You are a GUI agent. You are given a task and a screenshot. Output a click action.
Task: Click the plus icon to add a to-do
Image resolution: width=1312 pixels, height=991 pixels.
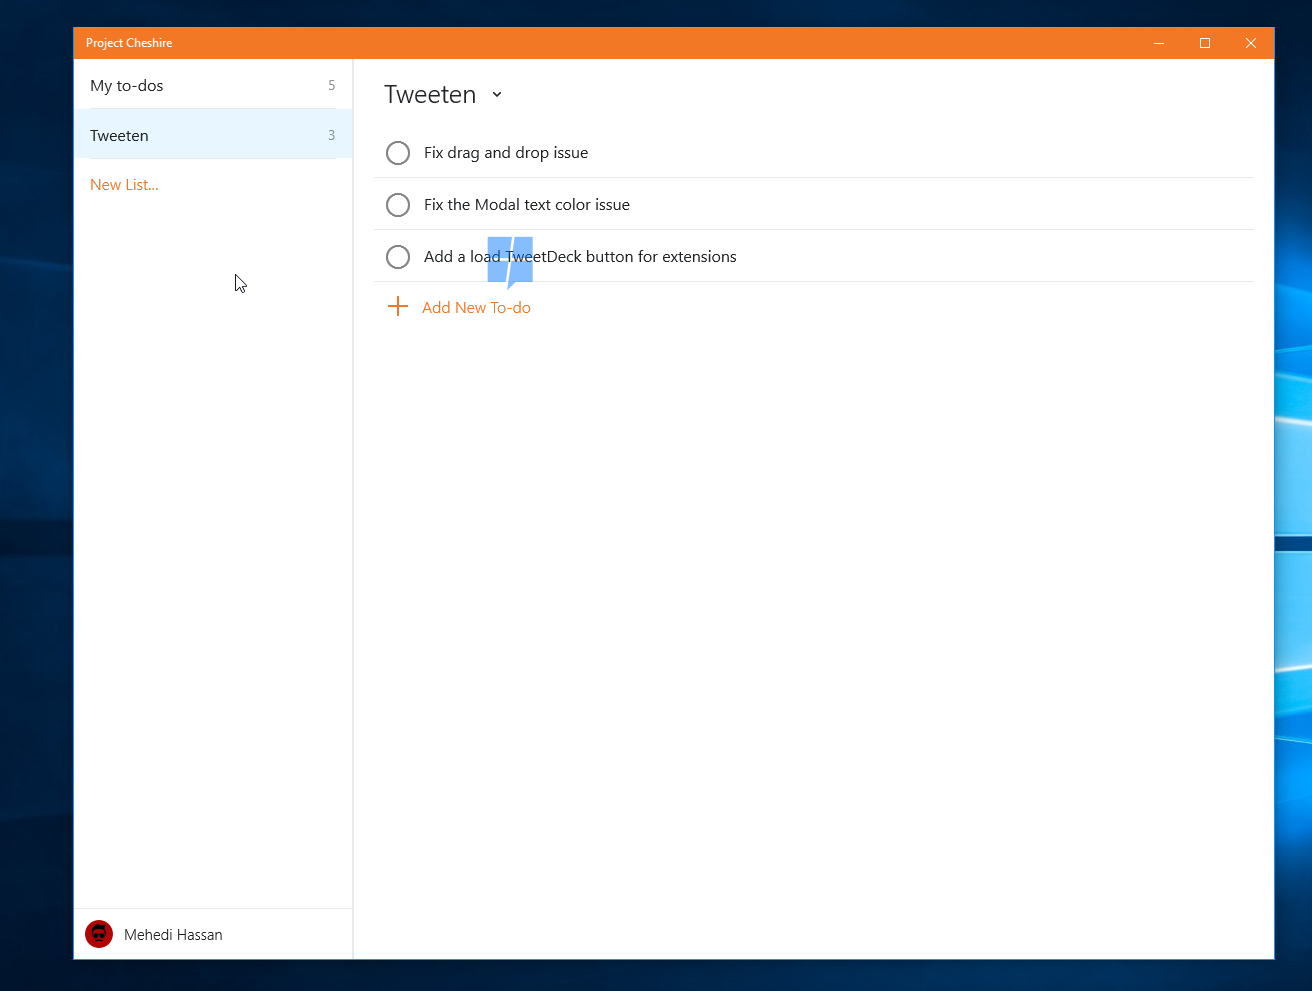point(398,306)
